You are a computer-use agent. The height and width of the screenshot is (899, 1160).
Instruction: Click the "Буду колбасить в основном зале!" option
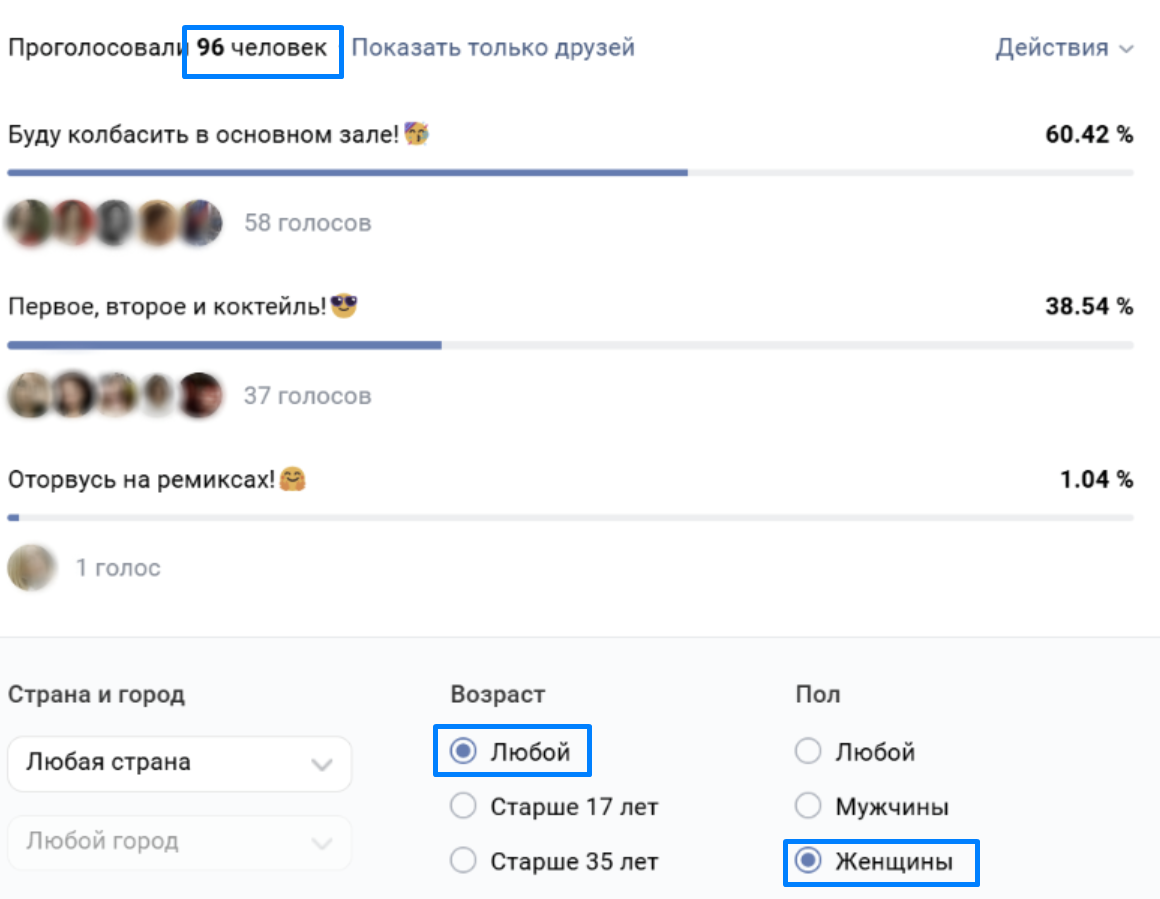click(x=203, y=134)
